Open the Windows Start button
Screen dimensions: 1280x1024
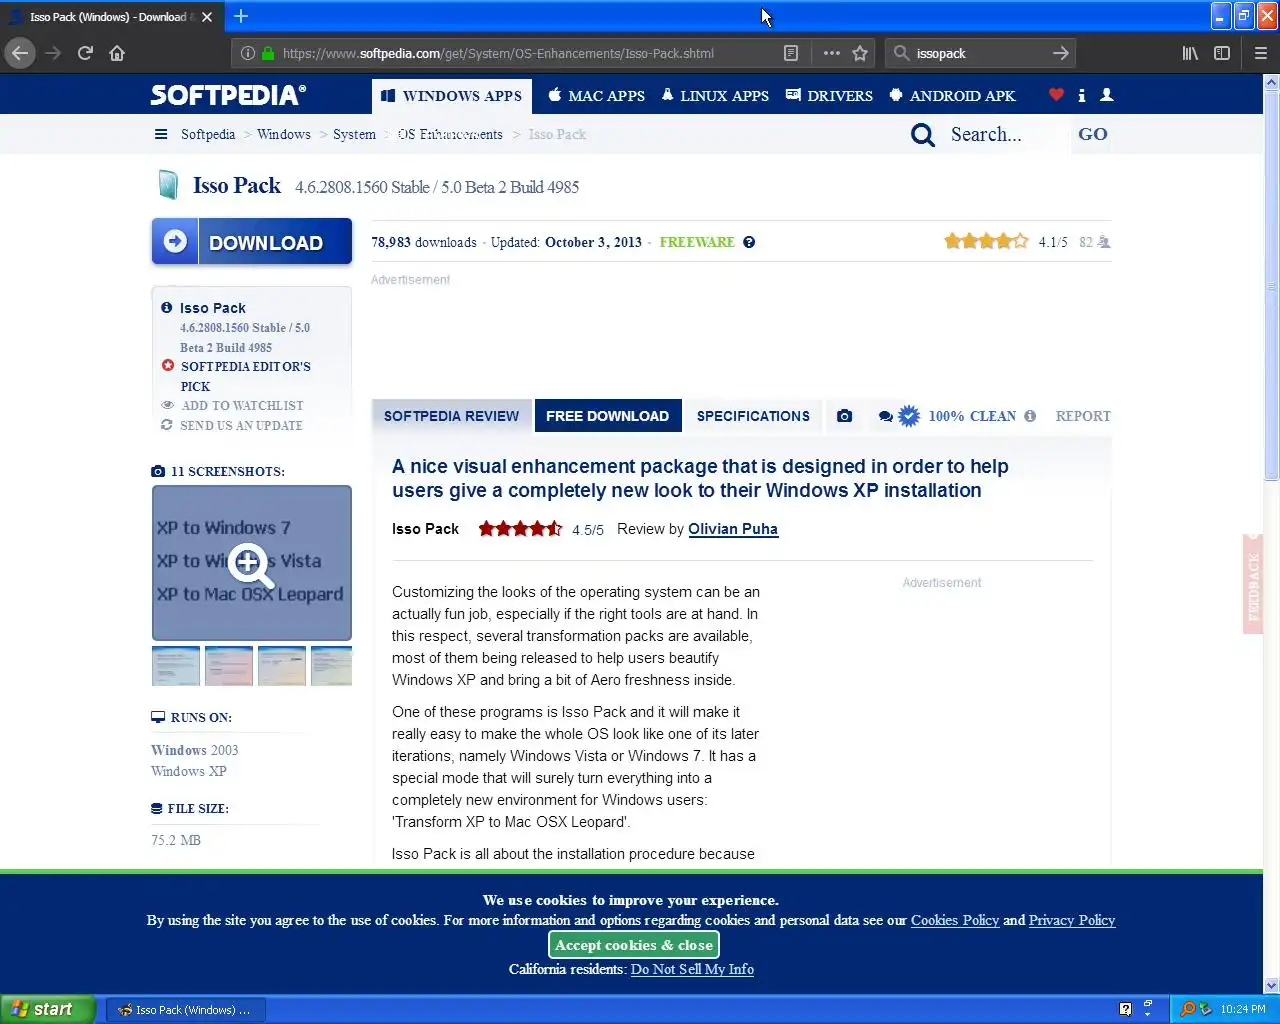[x=48, y=1009]
